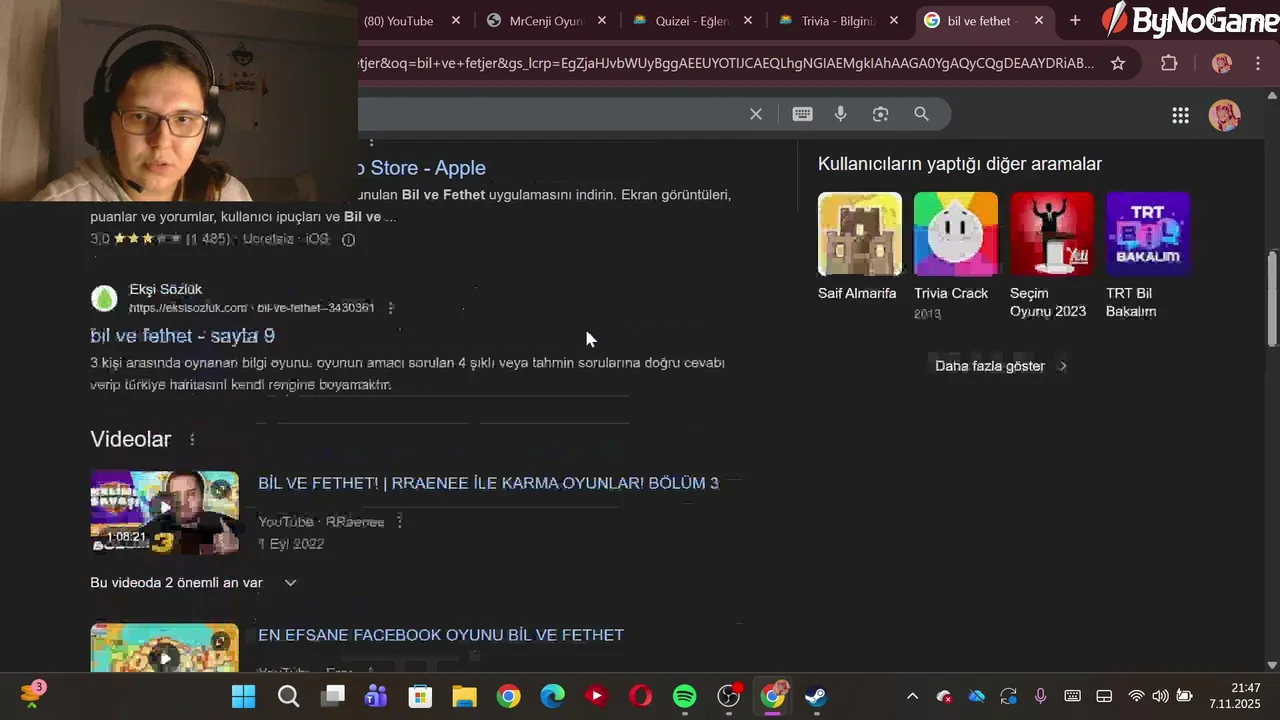Start a voice search with the microphone
Screen dimensions: 1280x720
(x=841, y=114)
